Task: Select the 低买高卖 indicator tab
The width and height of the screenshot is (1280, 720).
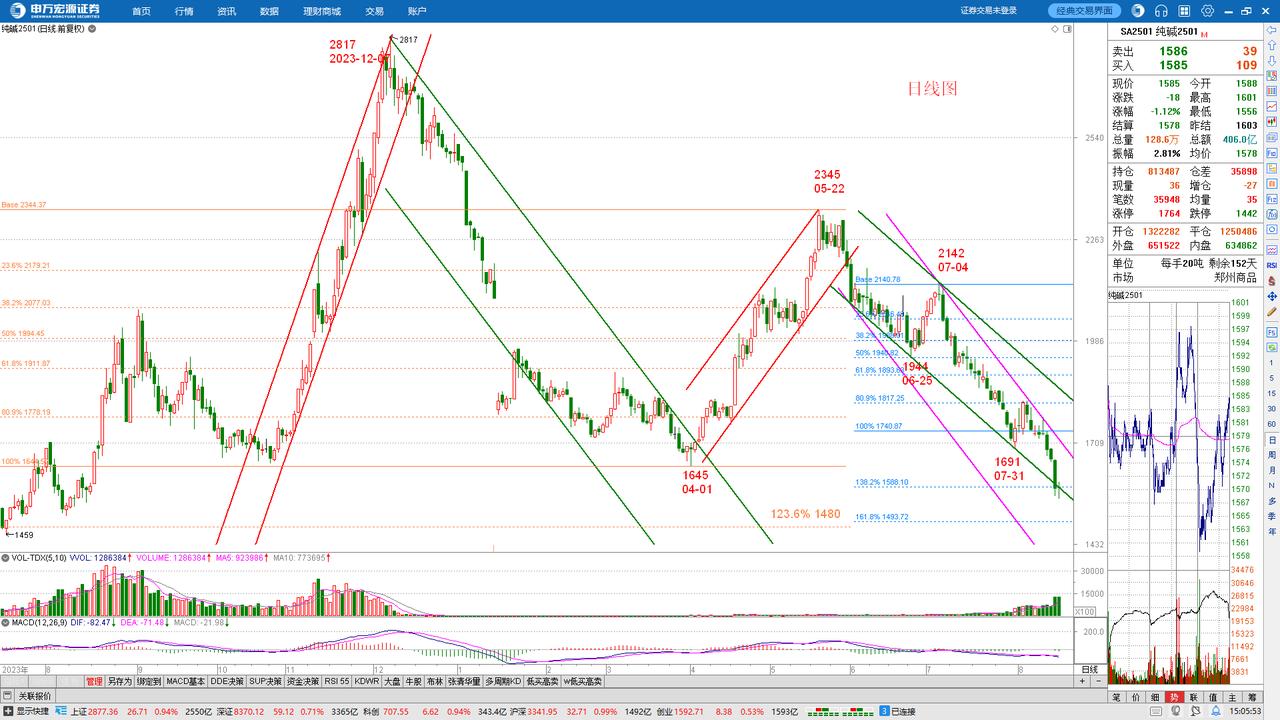Action: (x=543, y=681)
